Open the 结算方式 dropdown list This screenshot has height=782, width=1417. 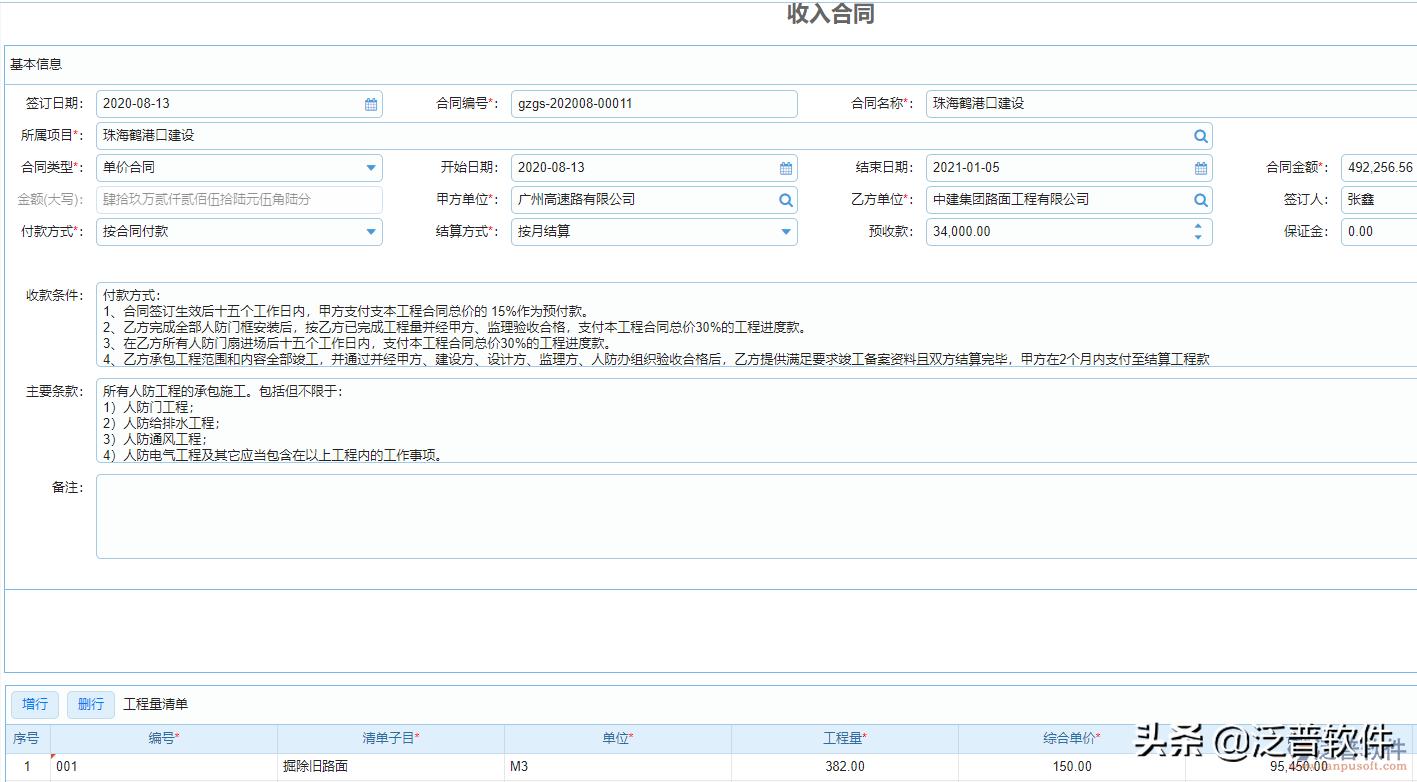click(785, 231)
